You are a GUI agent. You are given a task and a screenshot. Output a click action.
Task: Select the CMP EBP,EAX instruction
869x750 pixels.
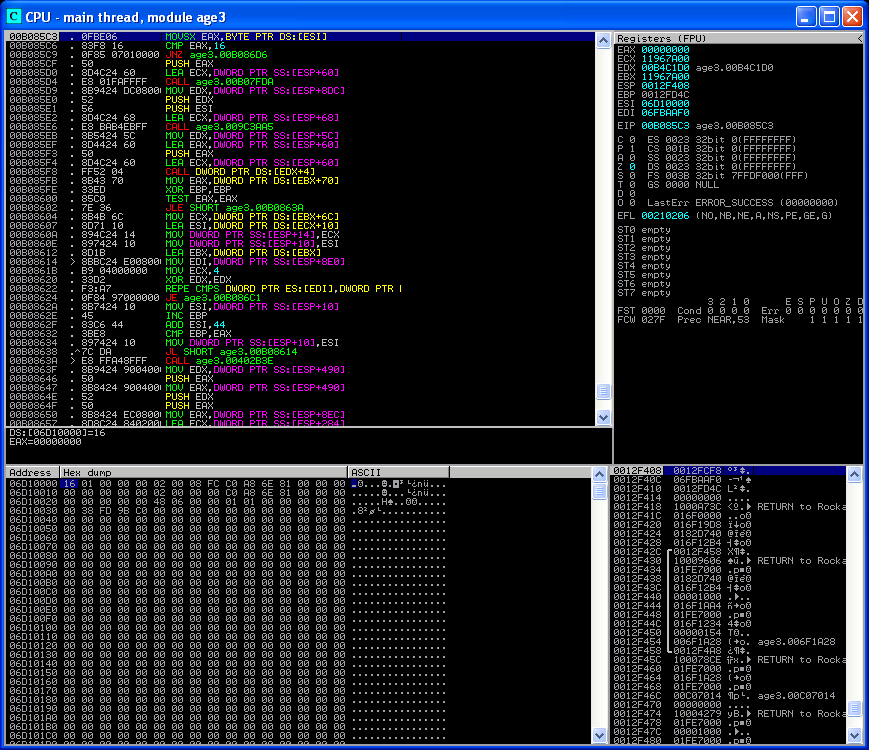coord(198,334)
